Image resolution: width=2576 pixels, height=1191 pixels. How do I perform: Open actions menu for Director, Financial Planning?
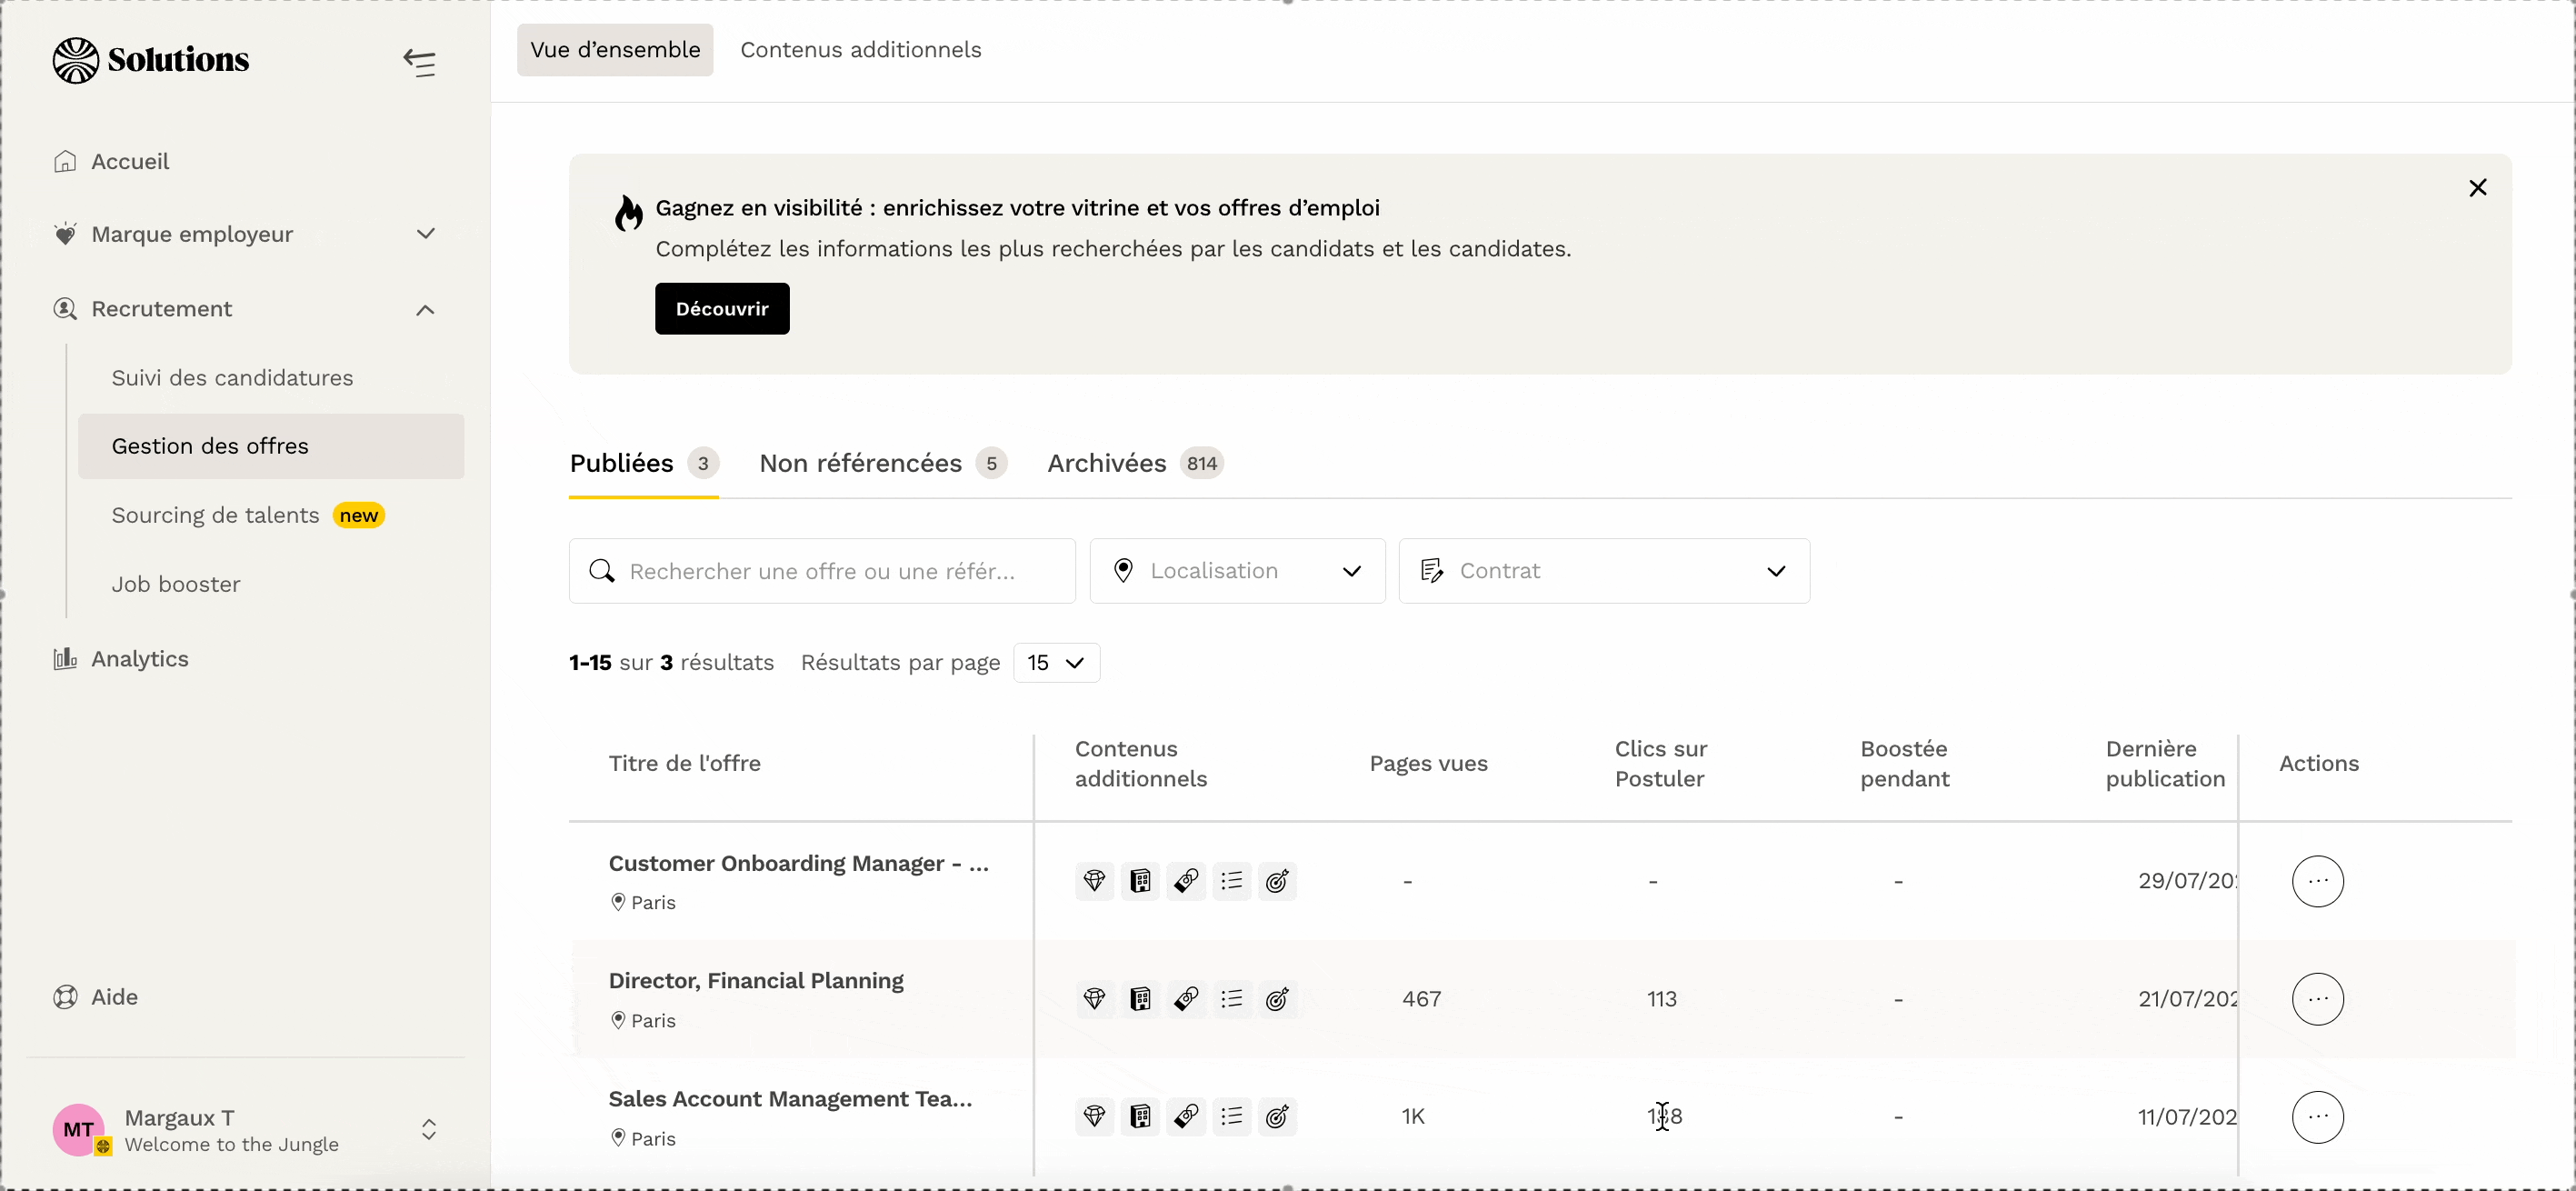[2317, 998]
